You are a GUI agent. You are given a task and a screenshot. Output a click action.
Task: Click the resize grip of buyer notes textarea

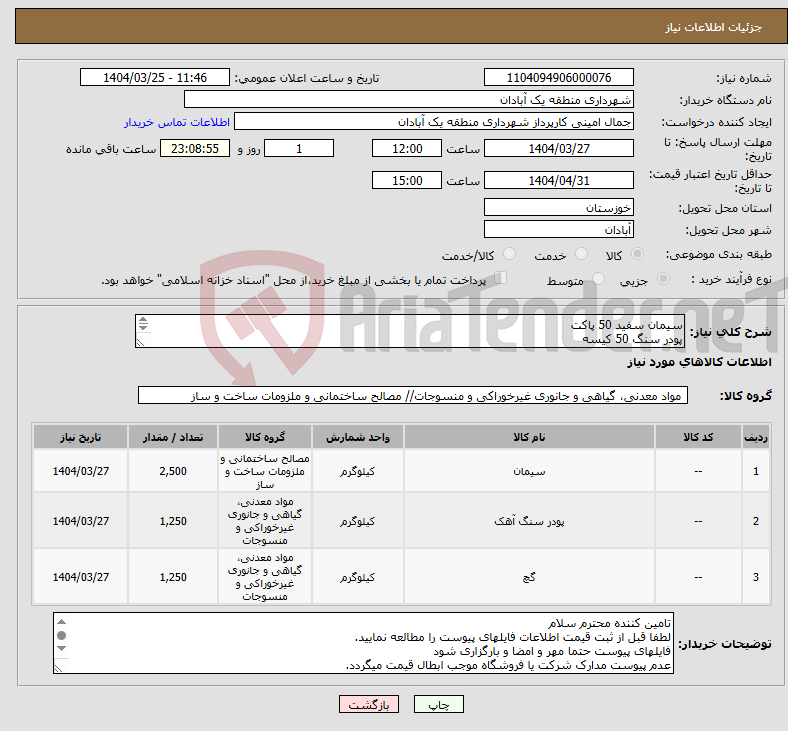click(59, 668)
